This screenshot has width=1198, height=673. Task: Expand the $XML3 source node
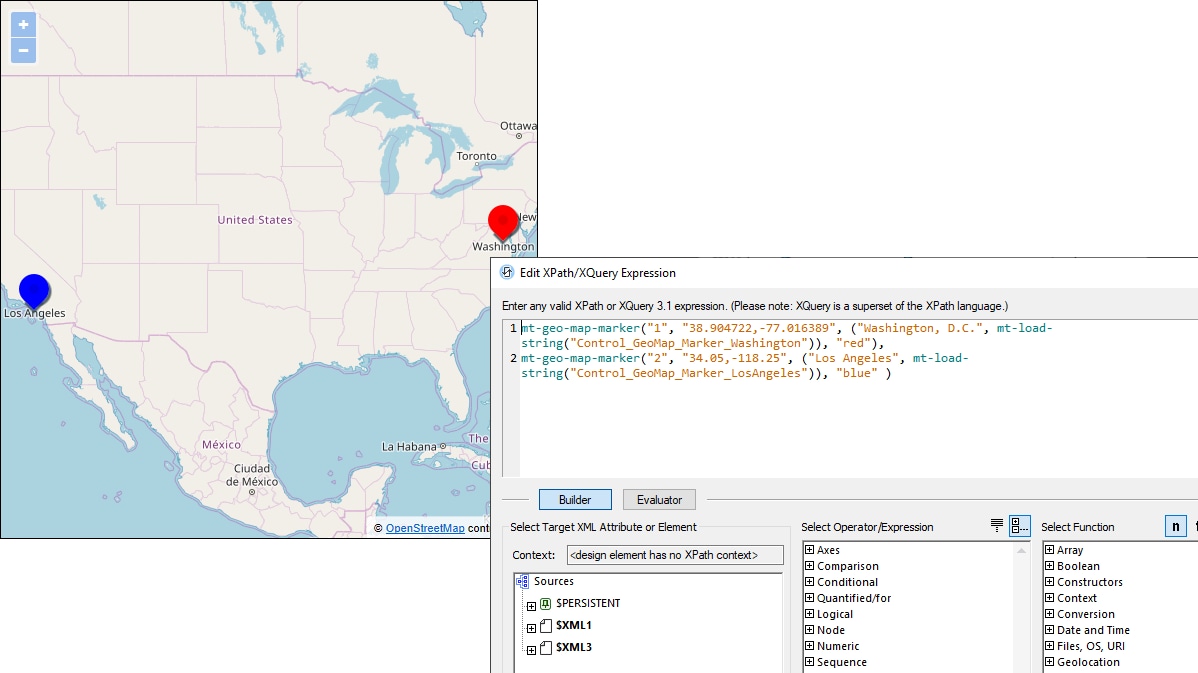point(531,649)
